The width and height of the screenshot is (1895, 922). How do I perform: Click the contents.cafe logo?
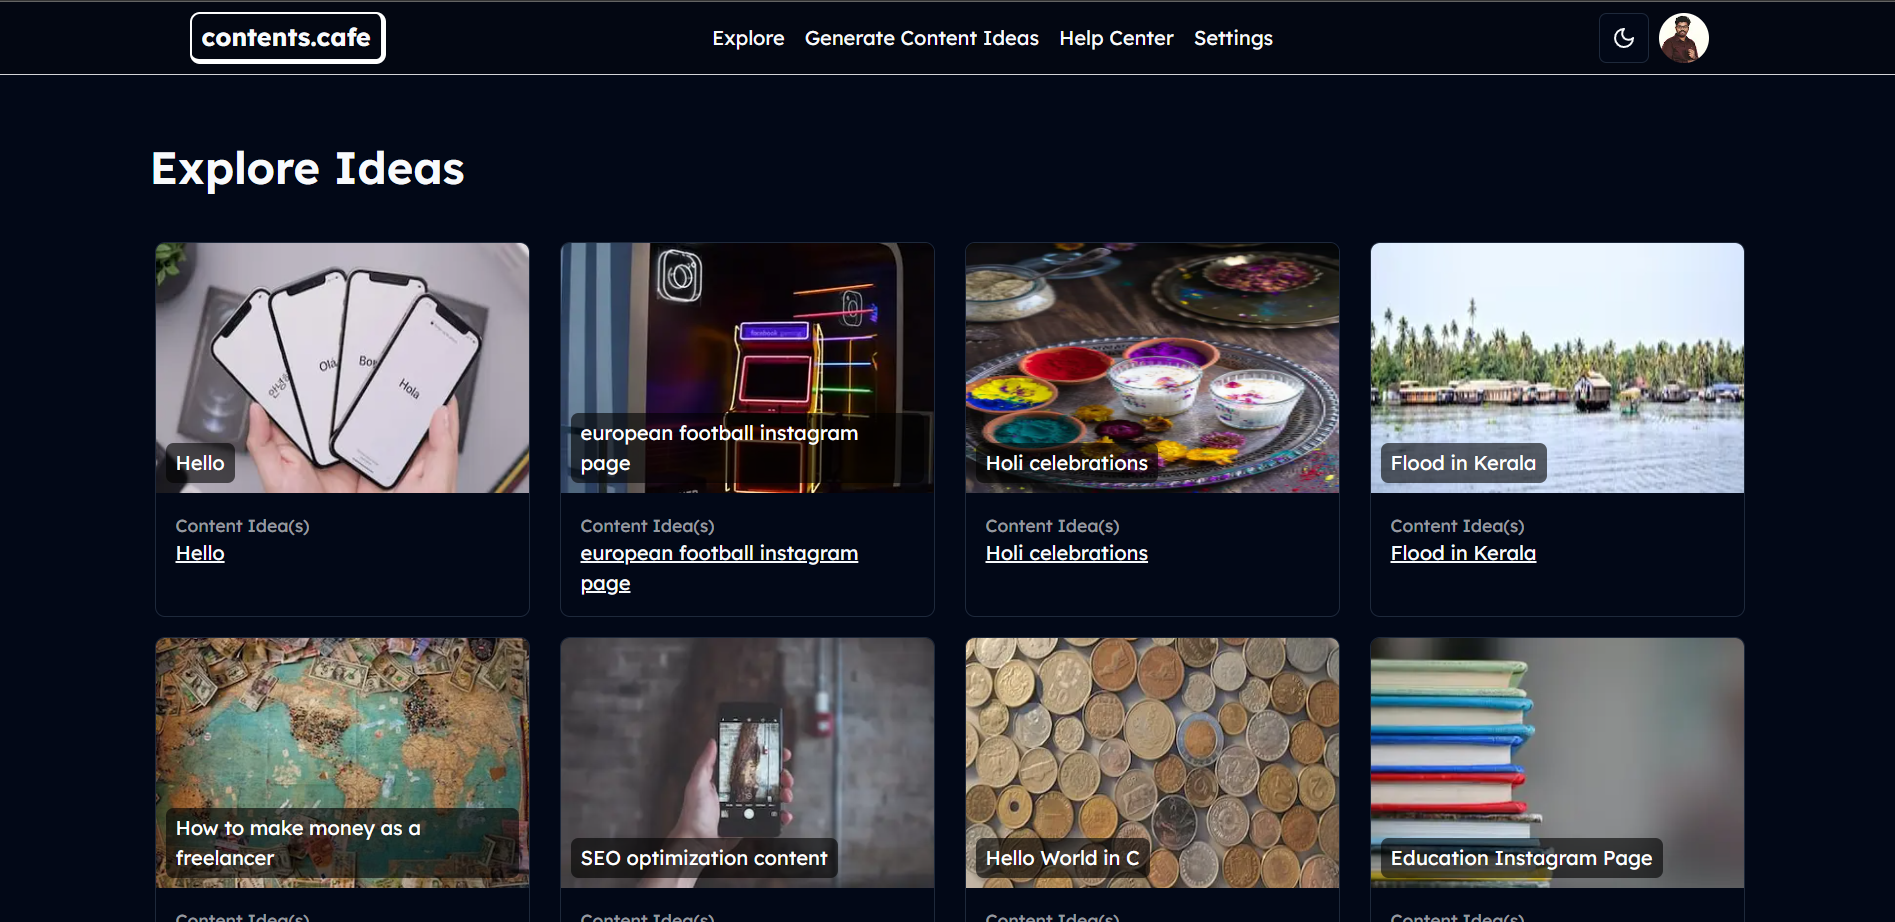287,38
